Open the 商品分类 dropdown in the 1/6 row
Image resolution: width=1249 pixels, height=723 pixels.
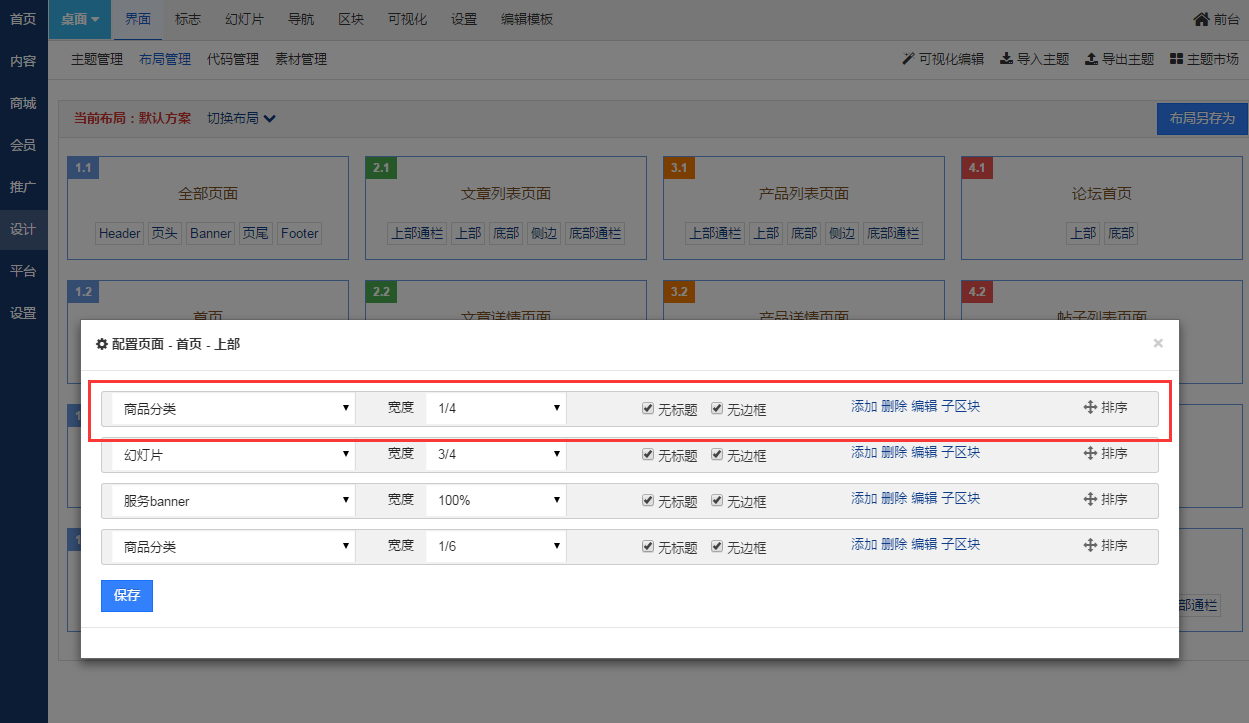coord(233,546)
